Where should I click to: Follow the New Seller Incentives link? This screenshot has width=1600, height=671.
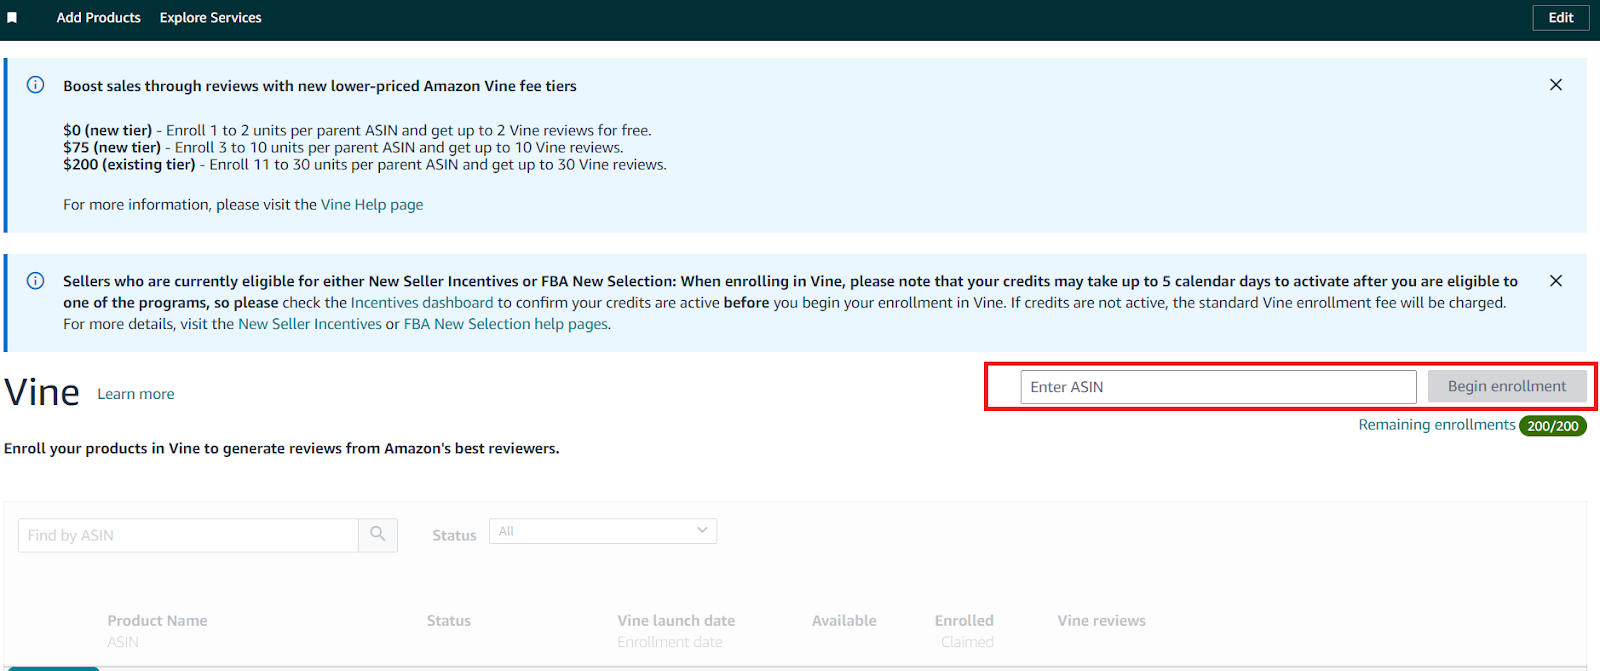click(x=309, y=324)
